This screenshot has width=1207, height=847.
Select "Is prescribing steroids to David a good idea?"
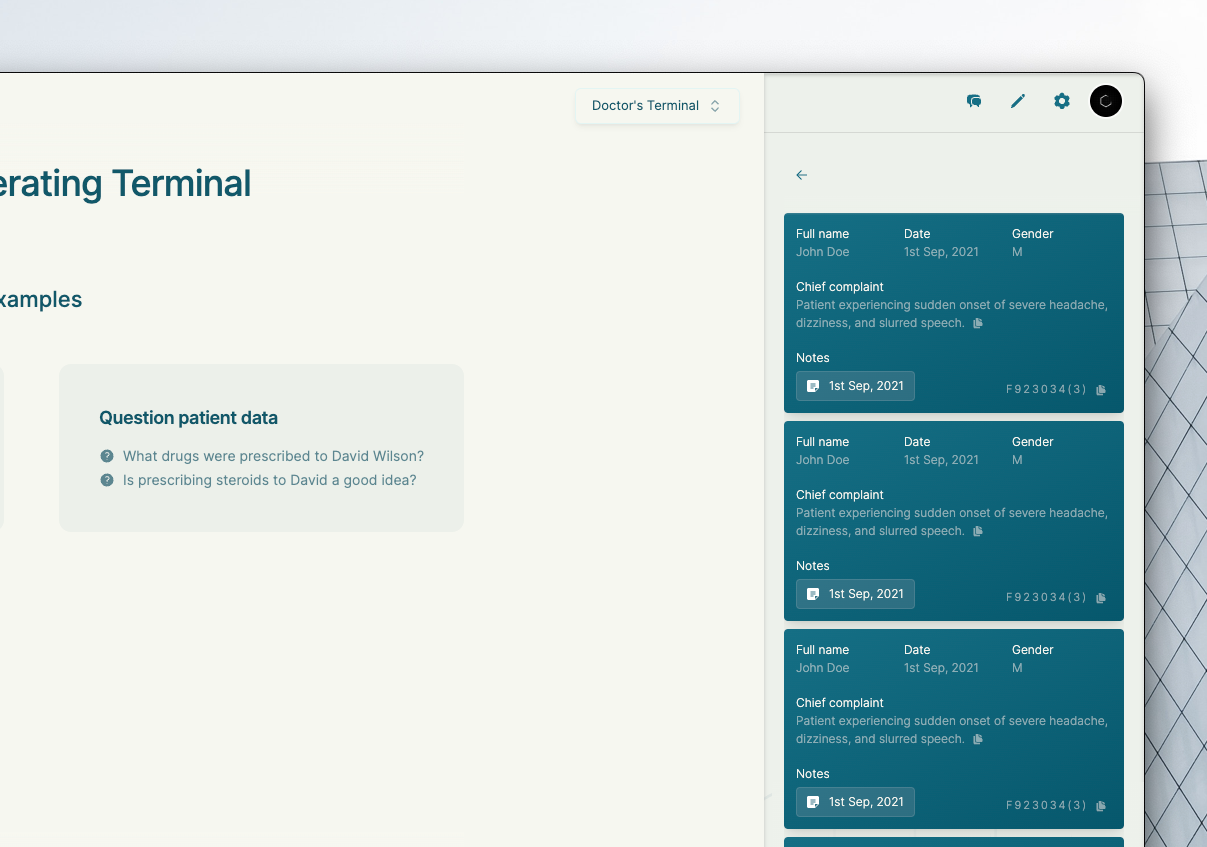pyautogui.click(x=269, y=480)
